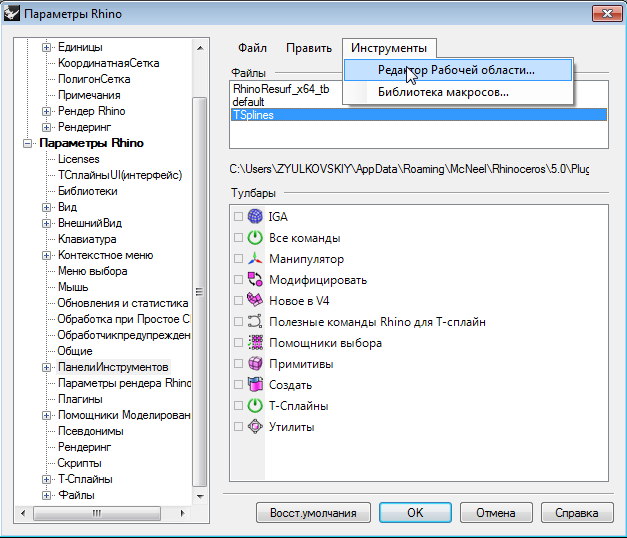Viewport: 627px width, 538px height.
Task: Expand the ПанелиИнструментов node
Action: pos(46,367)
